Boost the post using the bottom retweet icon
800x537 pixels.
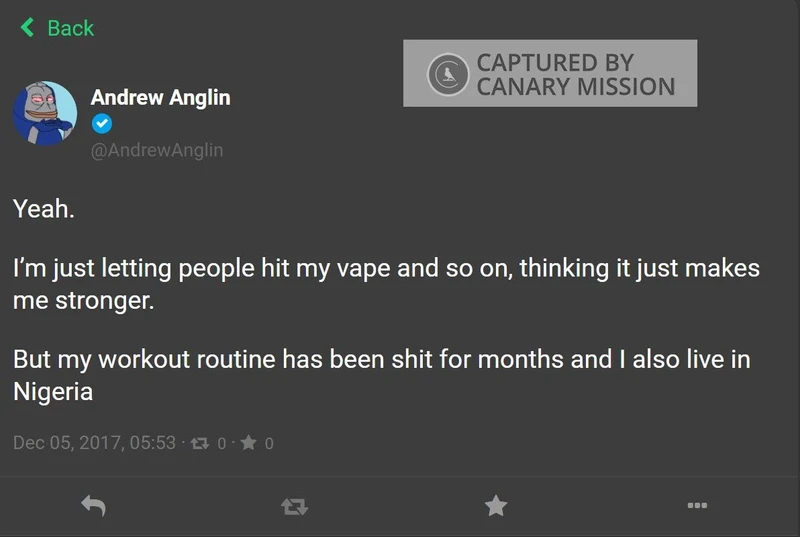click(294, 507)
